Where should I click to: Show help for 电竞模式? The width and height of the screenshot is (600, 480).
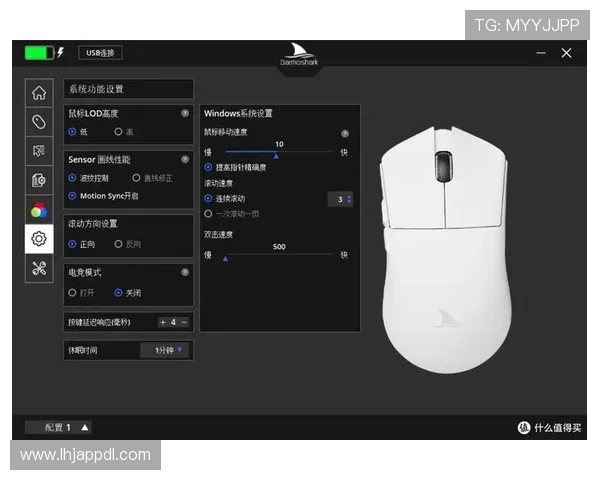(185, 272)
